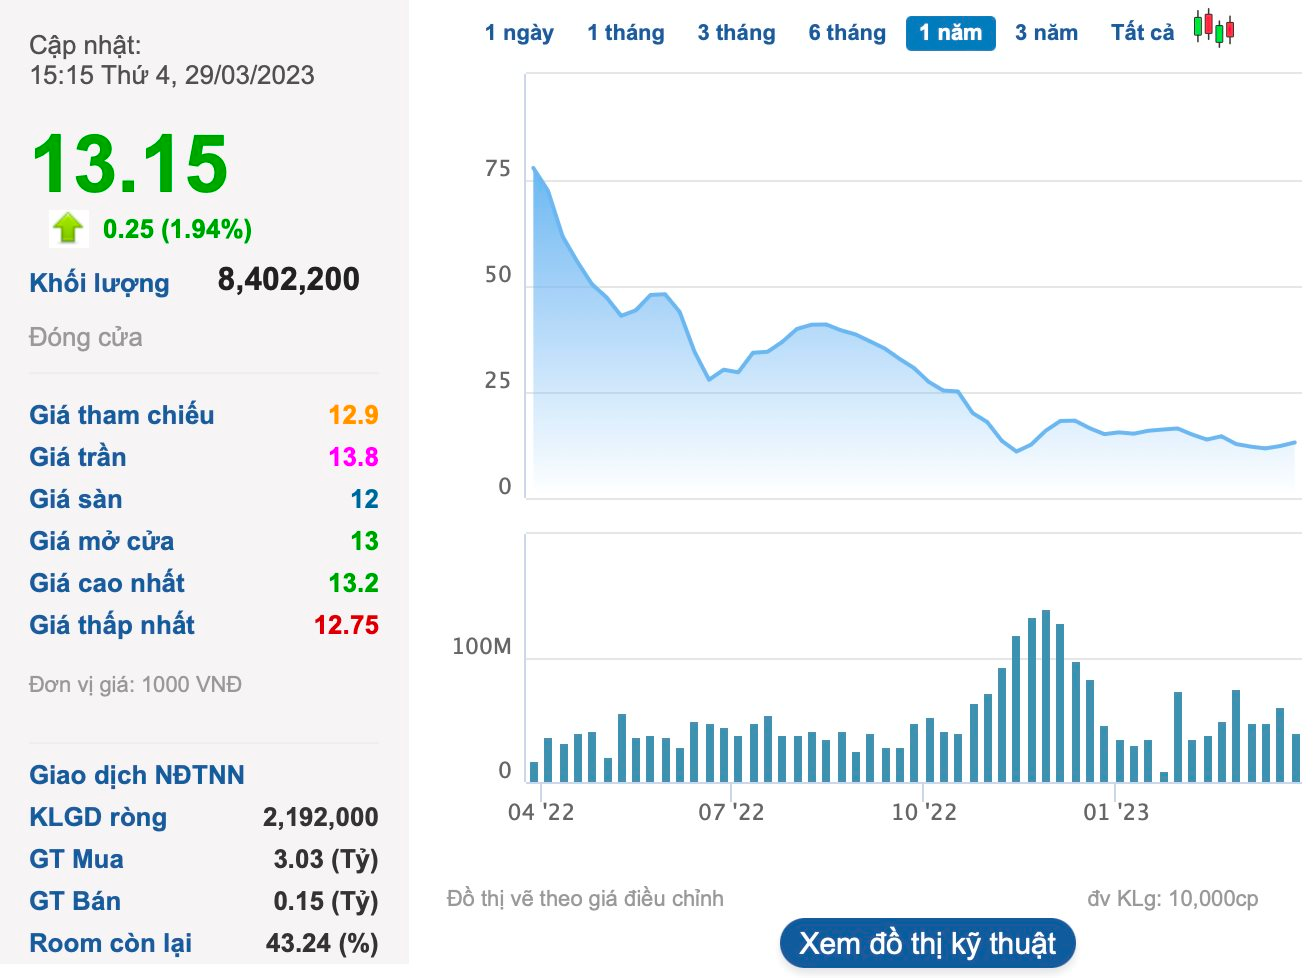Image resolution: width=1314 pixels, height=978 pixels.
Task: Select the "1 ngày" time range
Action: point(519,32)
